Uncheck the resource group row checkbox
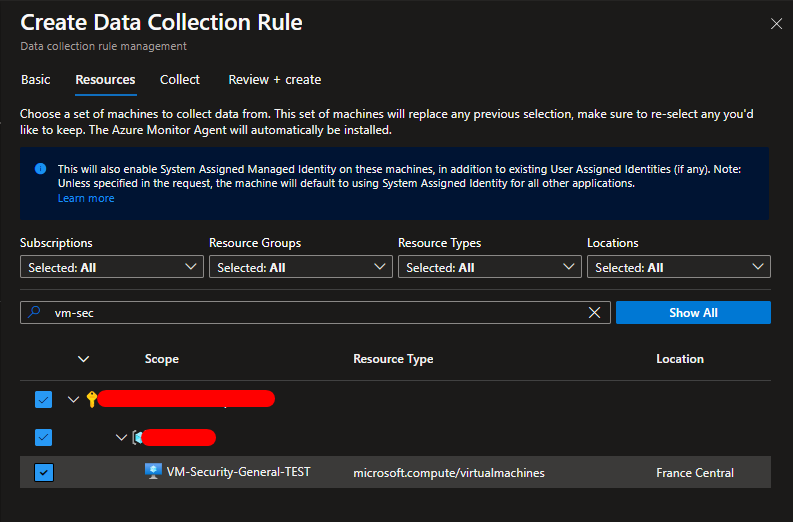The width and height of the screenshot is (793, 522). 43,437
